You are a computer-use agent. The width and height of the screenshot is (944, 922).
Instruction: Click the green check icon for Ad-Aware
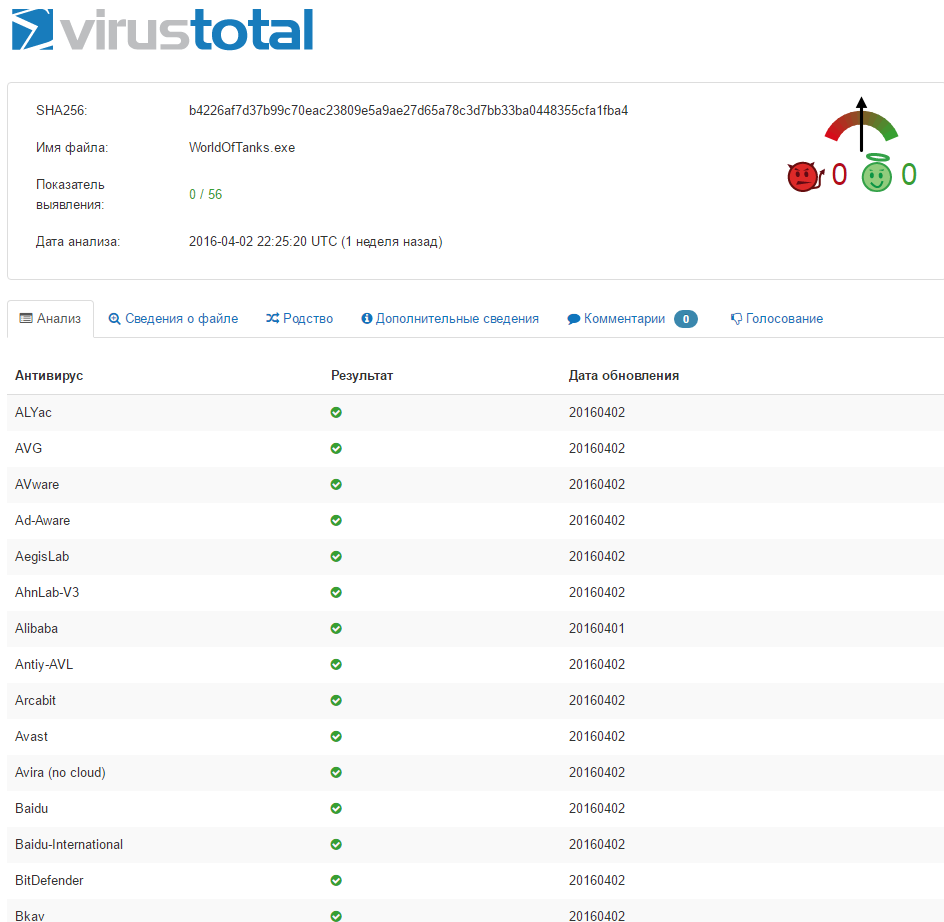[x=336, y=520]
